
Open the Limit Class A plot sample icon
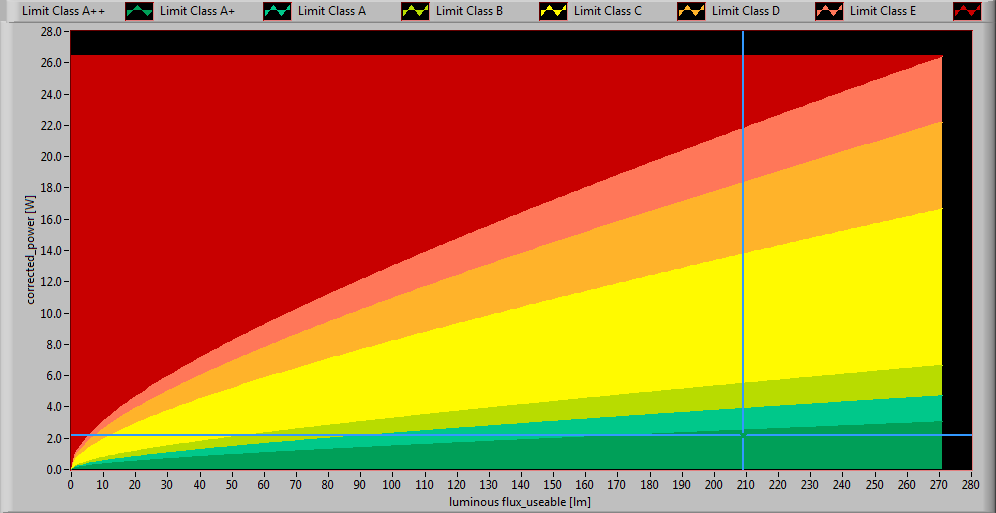415,12
